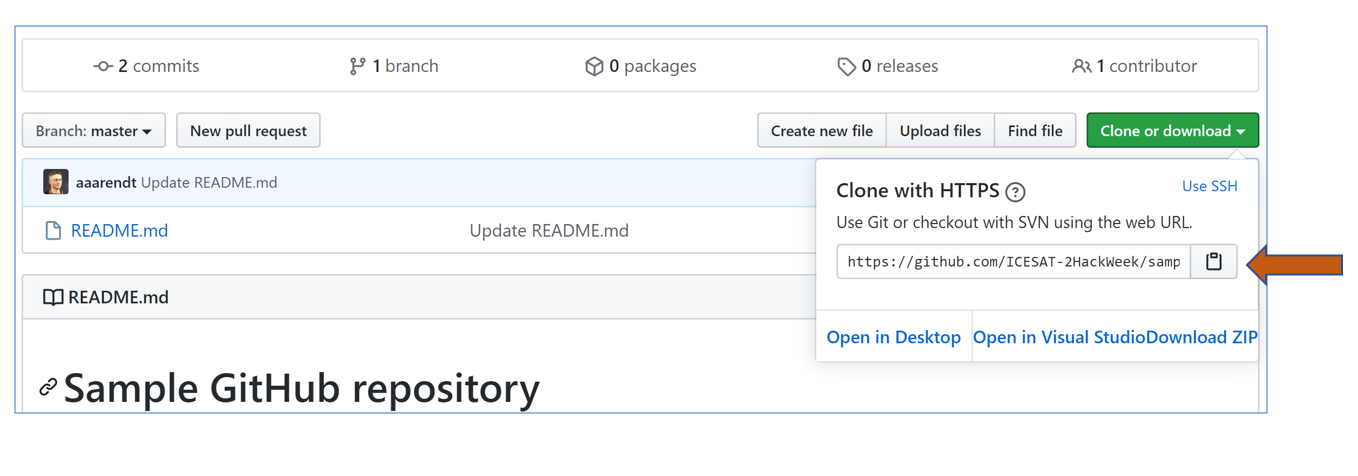Start a New pull request
1358x476 pixels.
(x=248, y=131)
